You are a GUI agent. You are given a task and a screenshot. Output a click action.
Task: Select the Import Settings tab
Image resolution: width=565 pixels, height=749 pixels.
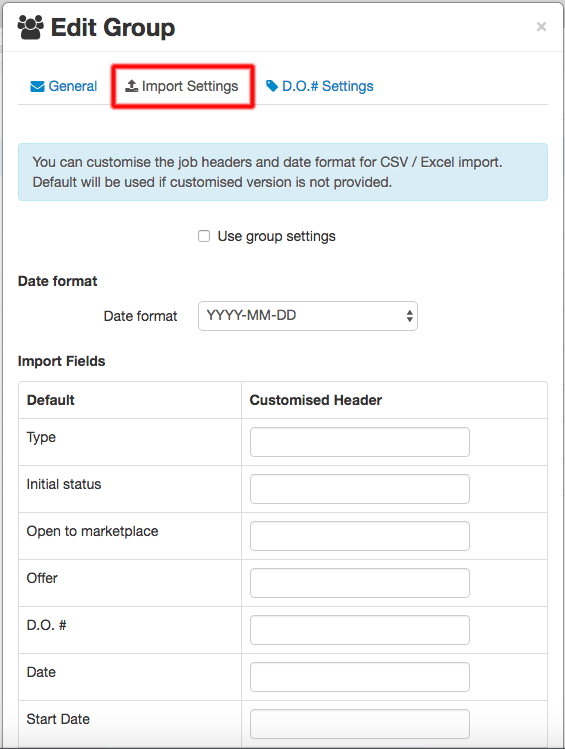[x=182, y=86]
